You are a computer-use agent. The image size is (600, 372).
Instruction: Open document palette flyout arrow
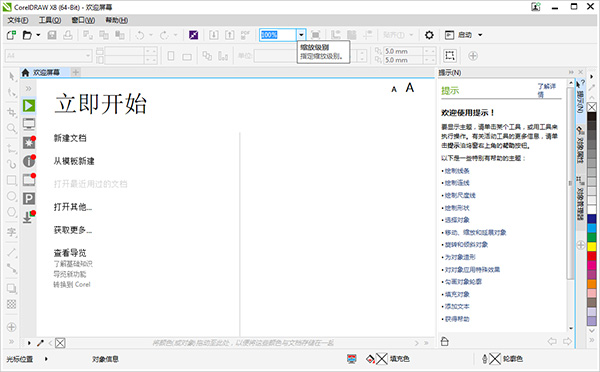tap(29, 343)
